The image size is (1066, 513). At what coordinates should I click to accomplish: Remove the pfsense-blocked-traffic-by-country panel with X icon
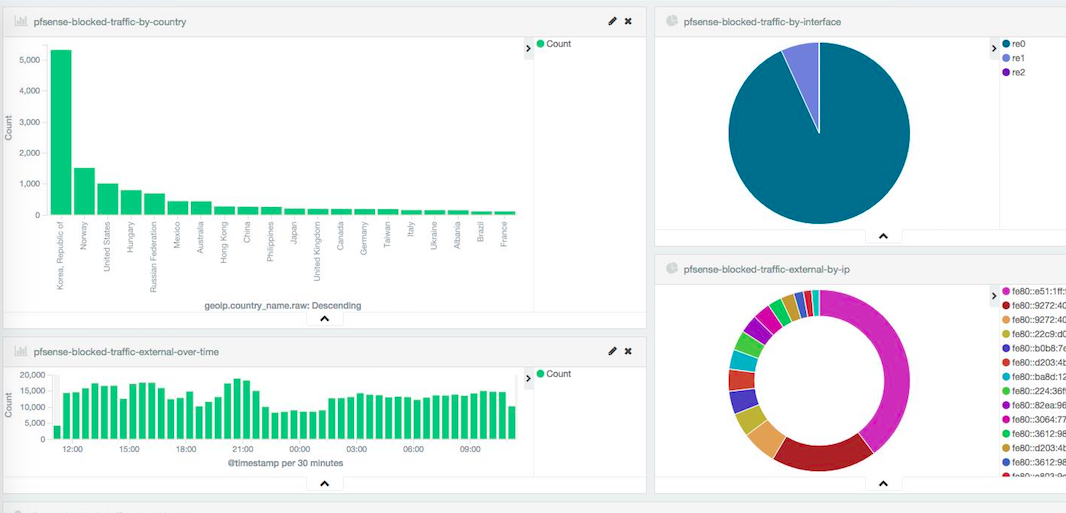point(628,22)
